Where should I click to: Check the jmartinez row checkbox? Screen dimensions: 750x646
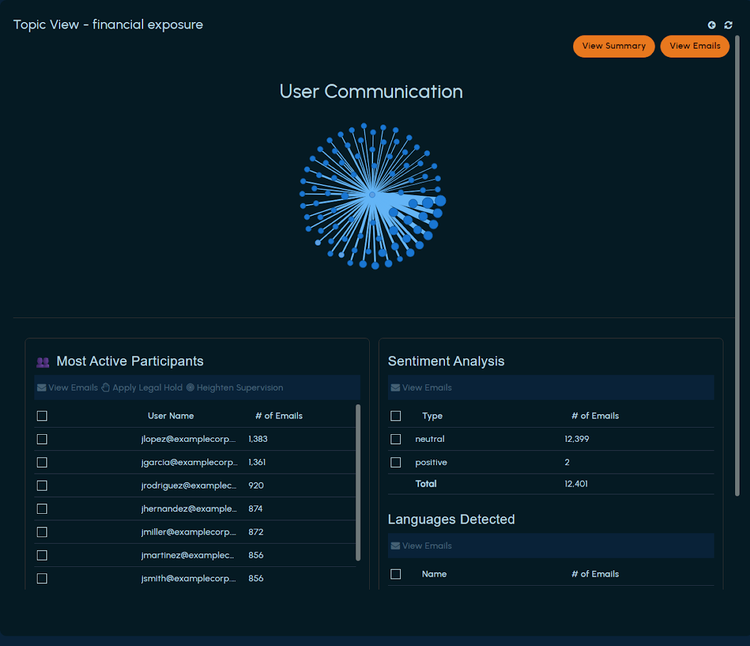point(42,556)
